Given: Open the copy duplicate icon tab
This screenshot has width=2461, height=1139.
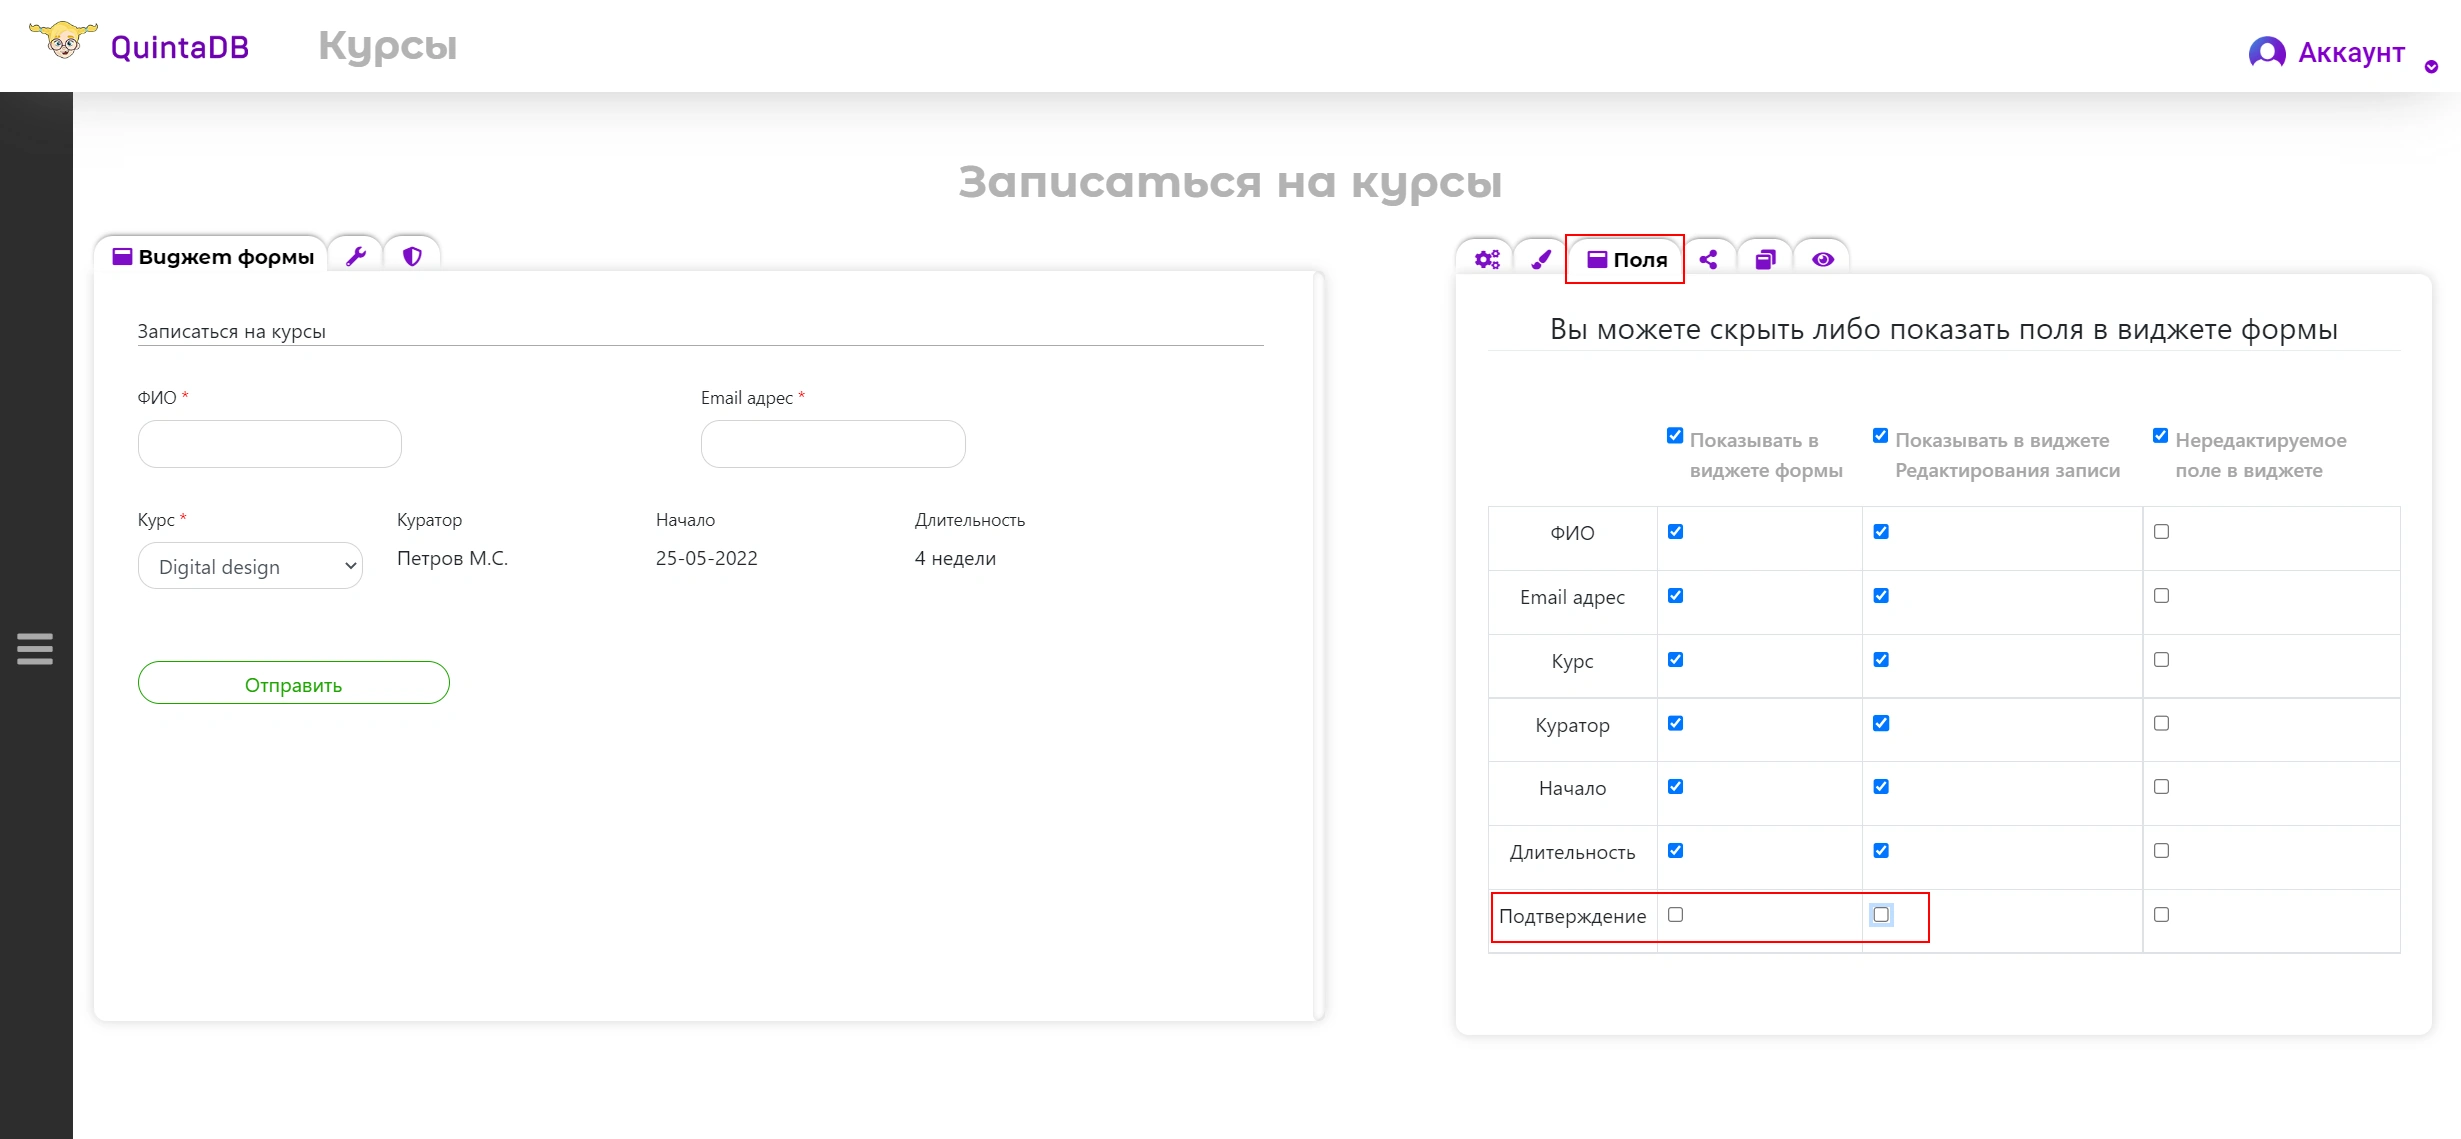Looking at the screenshot, I should click(1766, 260).
